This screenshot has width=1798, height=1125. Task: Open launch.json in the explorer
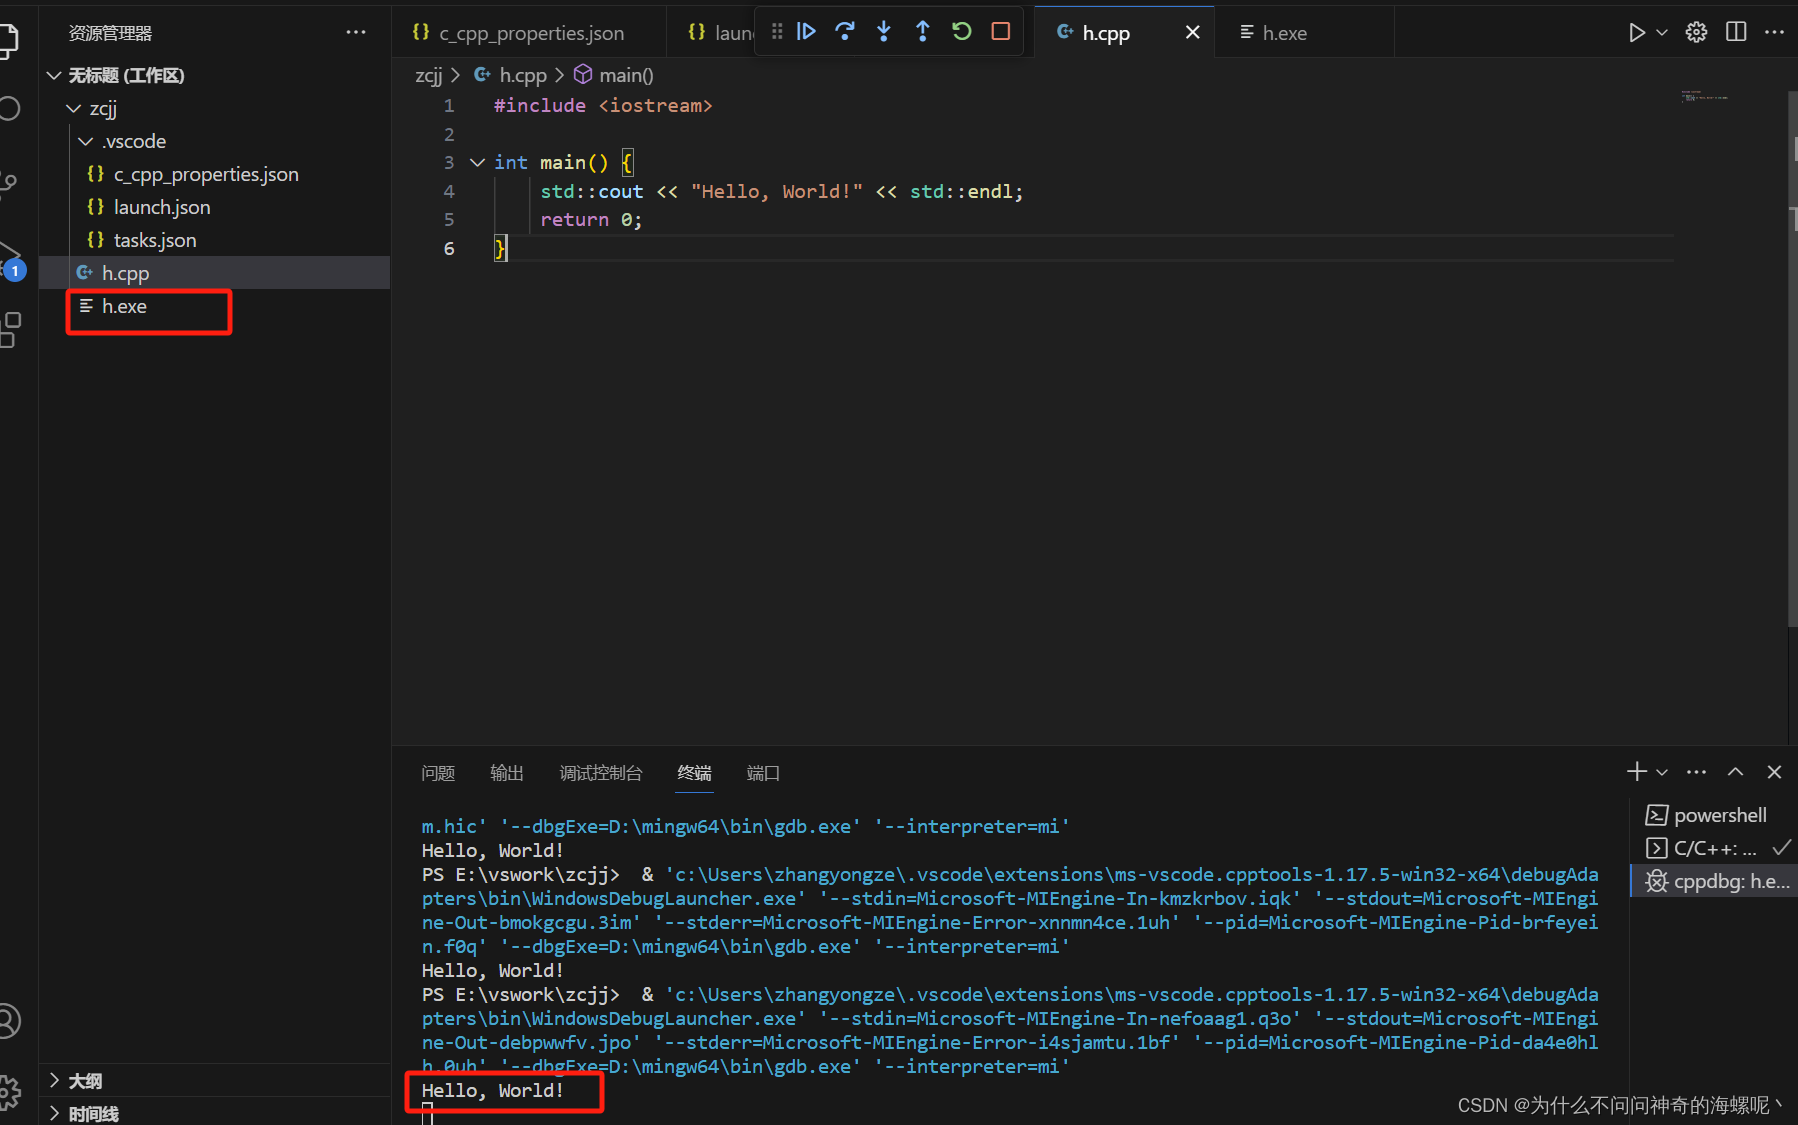tap(214, 207)
